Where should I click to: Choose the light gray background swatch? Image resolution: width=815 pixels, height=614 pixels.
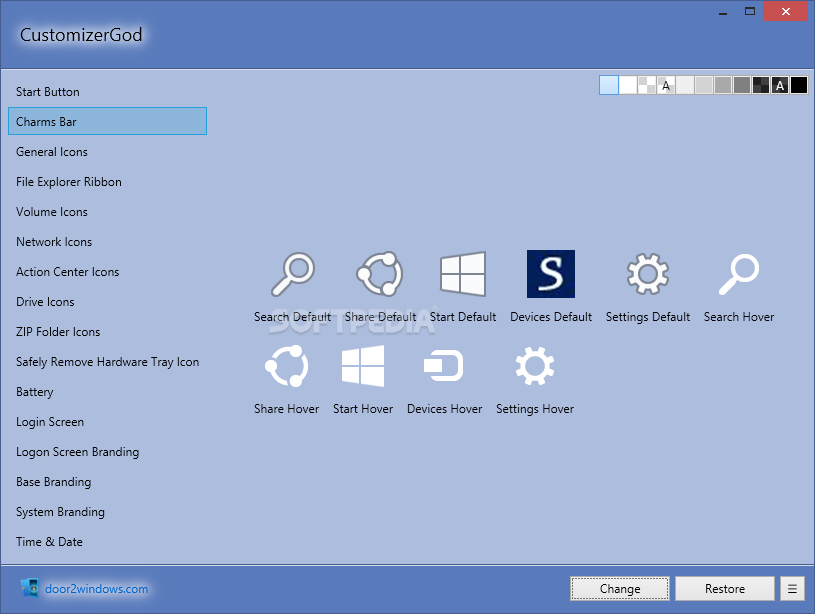point(704,85)
